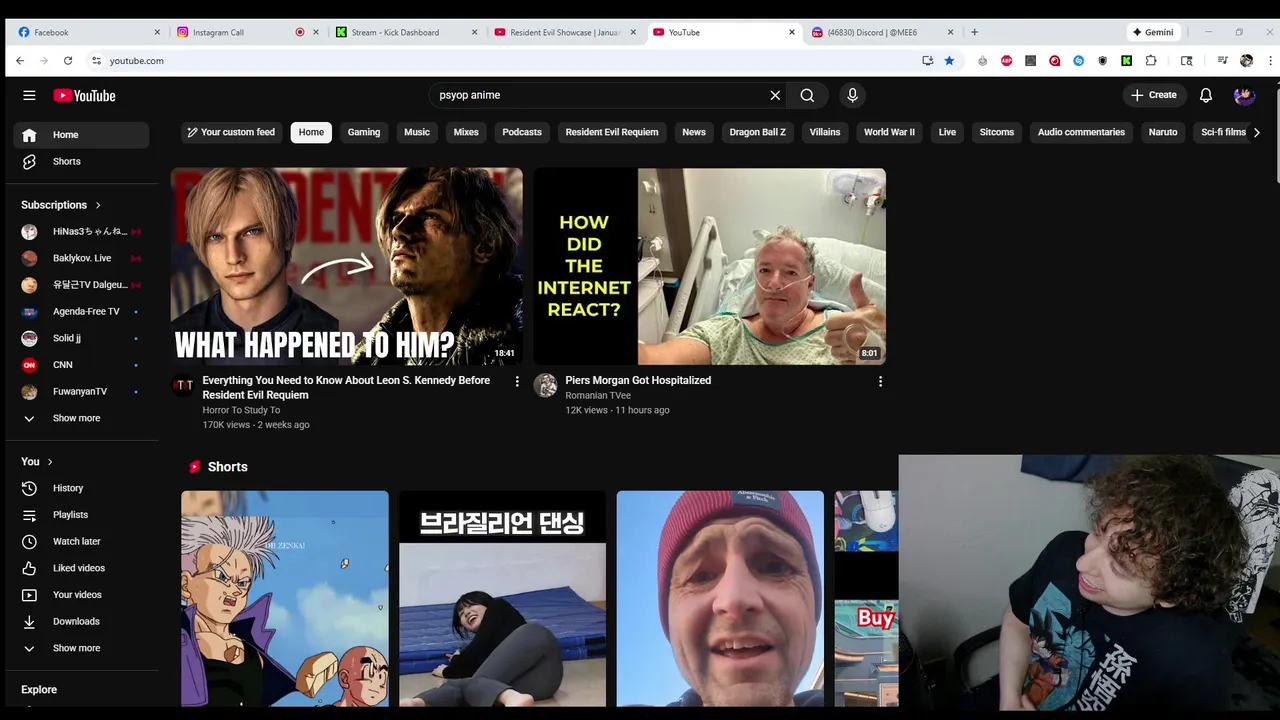
Task: Select the Music category chip
Action: pos(417,132)
